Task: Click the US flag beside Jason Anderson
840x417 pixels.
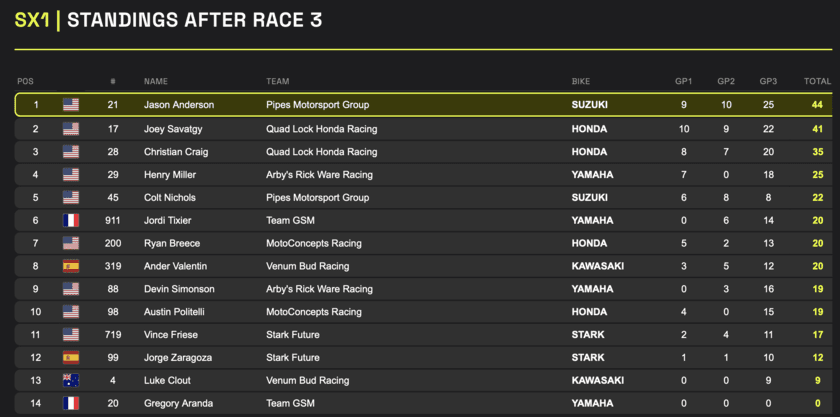Action: (x=71, y=105)
